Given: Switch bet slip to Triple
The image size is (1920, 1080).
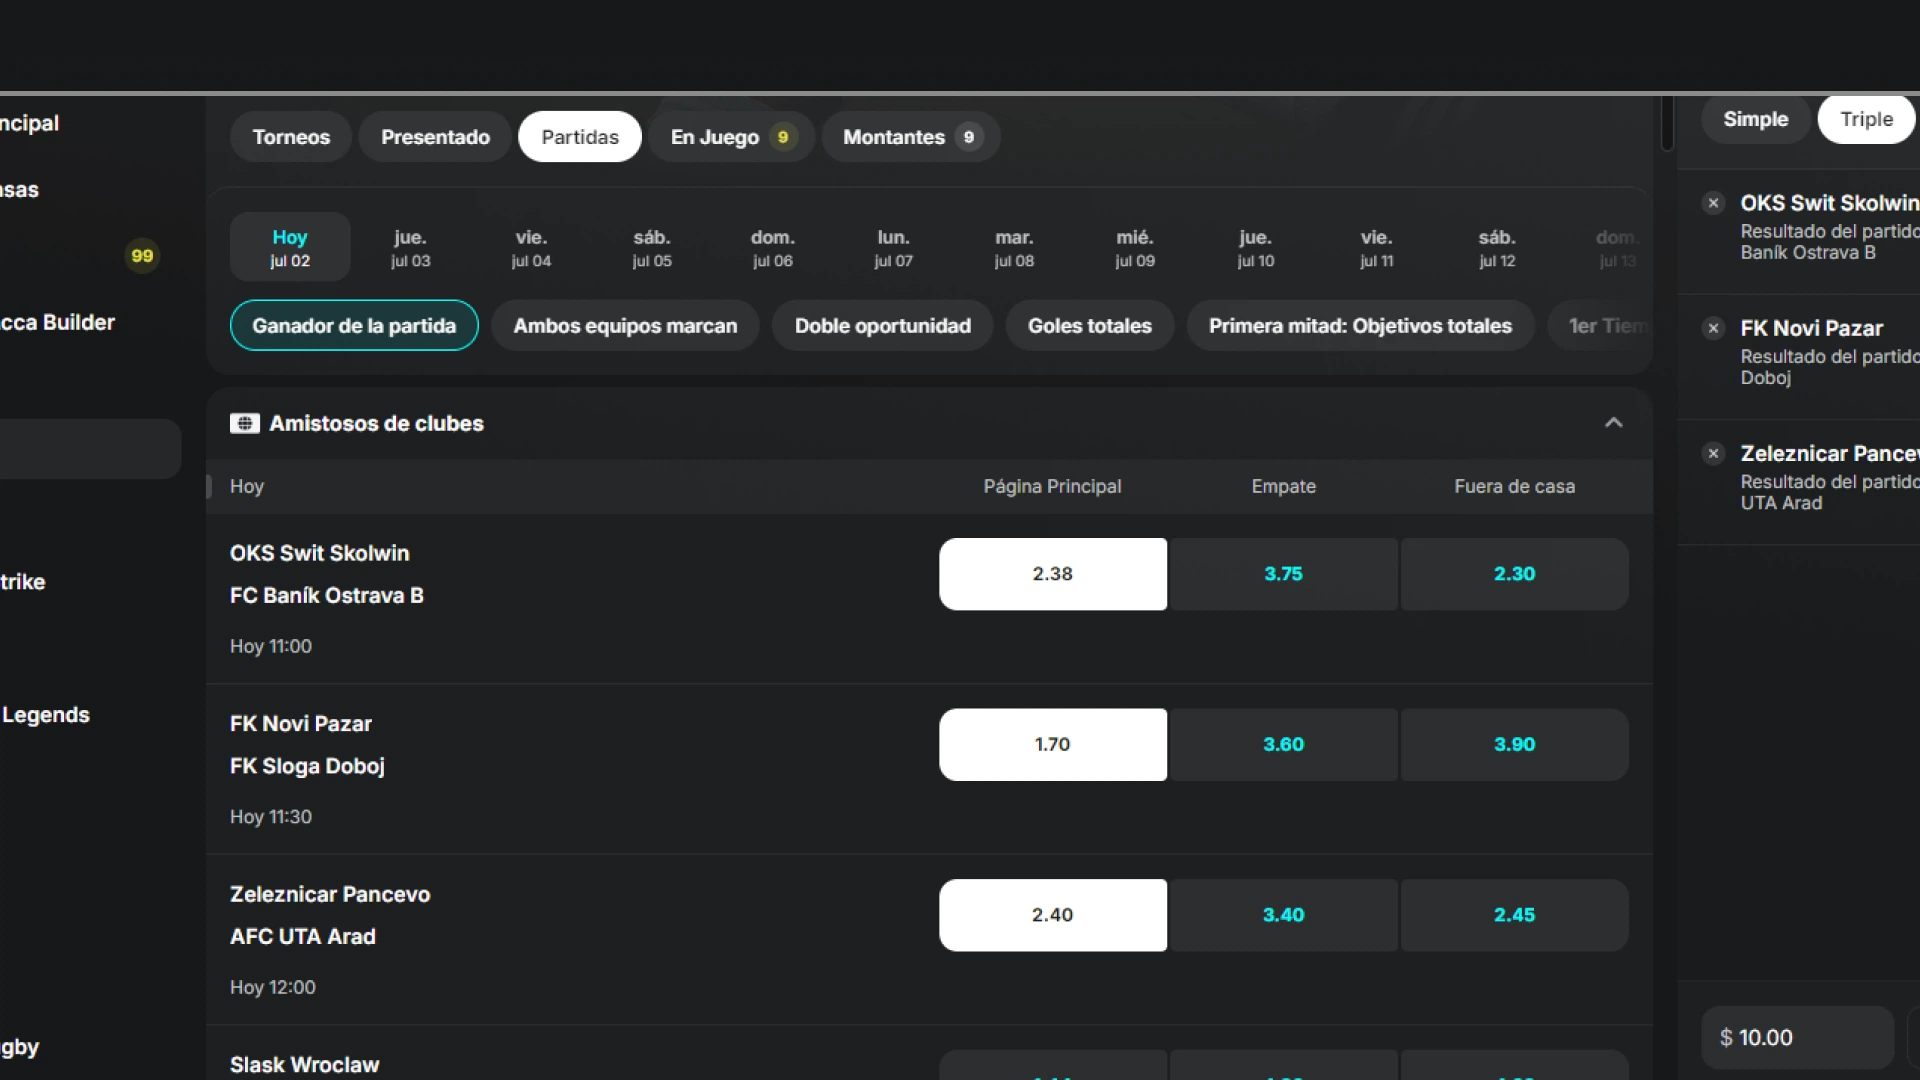Looking at the screenshot, I should coord(1866,119).
